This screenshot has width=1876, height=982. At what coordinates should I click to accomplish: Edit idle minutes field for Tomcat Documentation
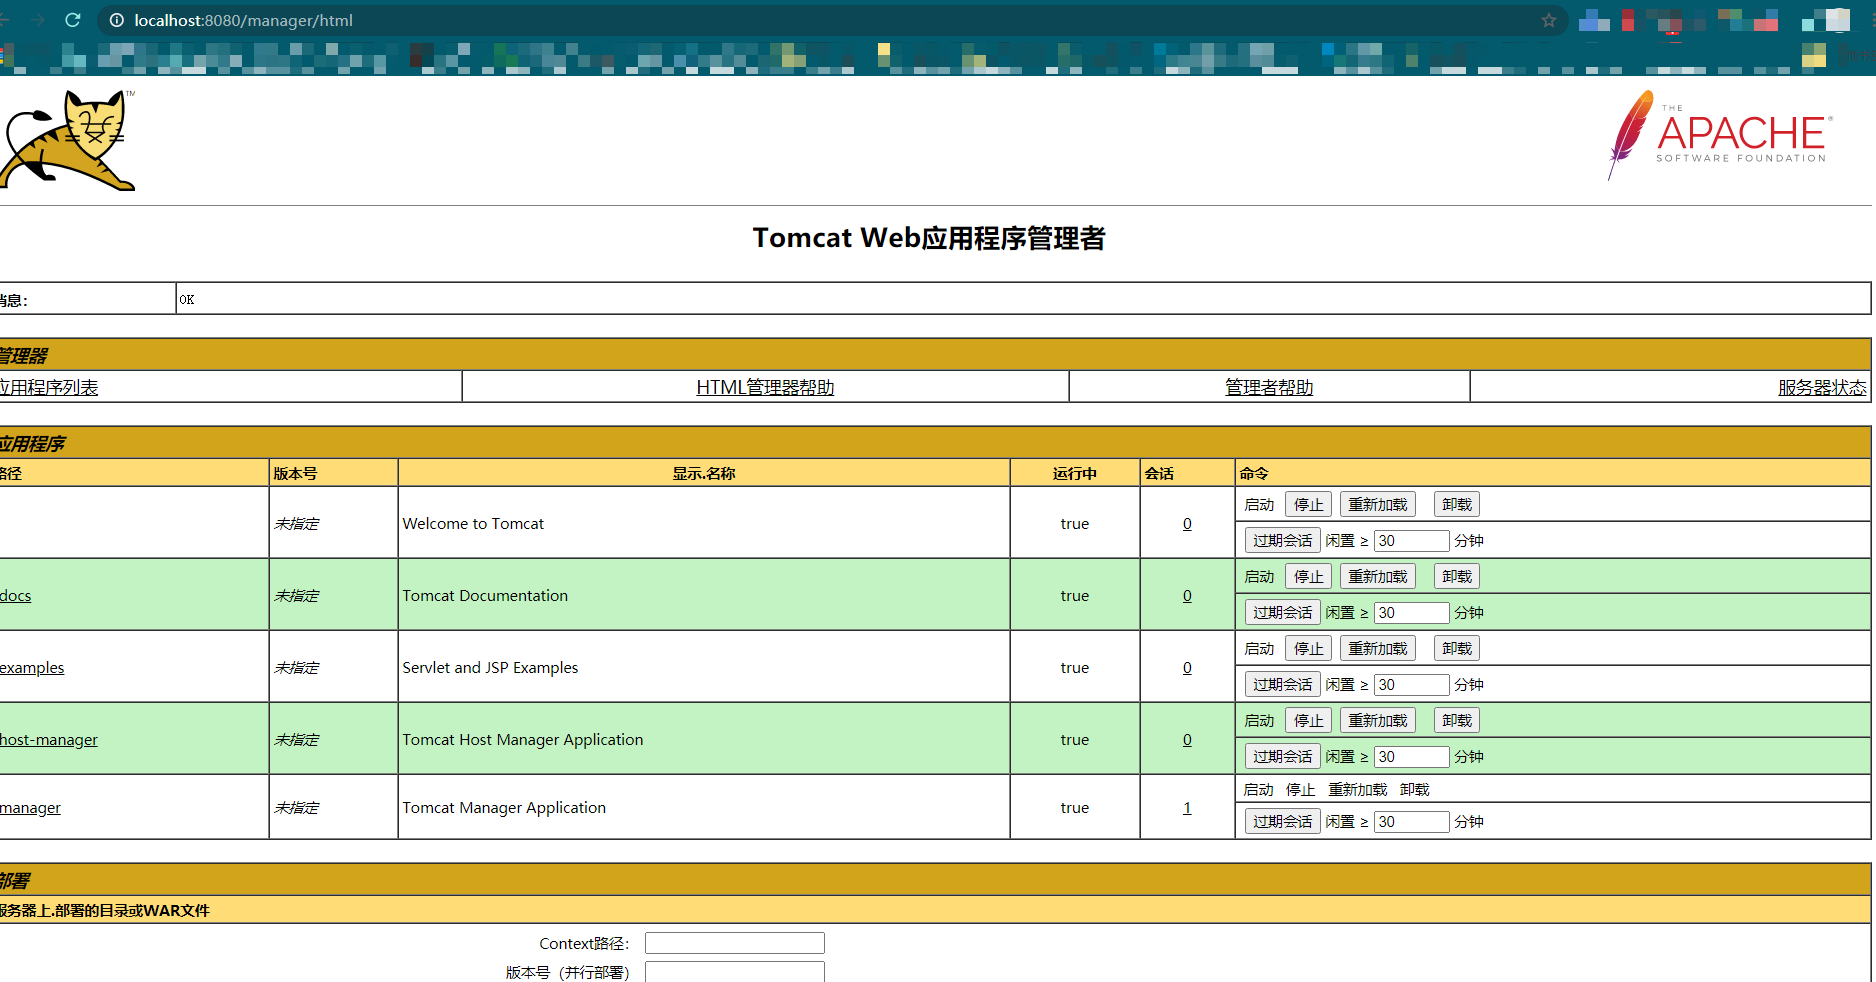(x=1412, y=613)
